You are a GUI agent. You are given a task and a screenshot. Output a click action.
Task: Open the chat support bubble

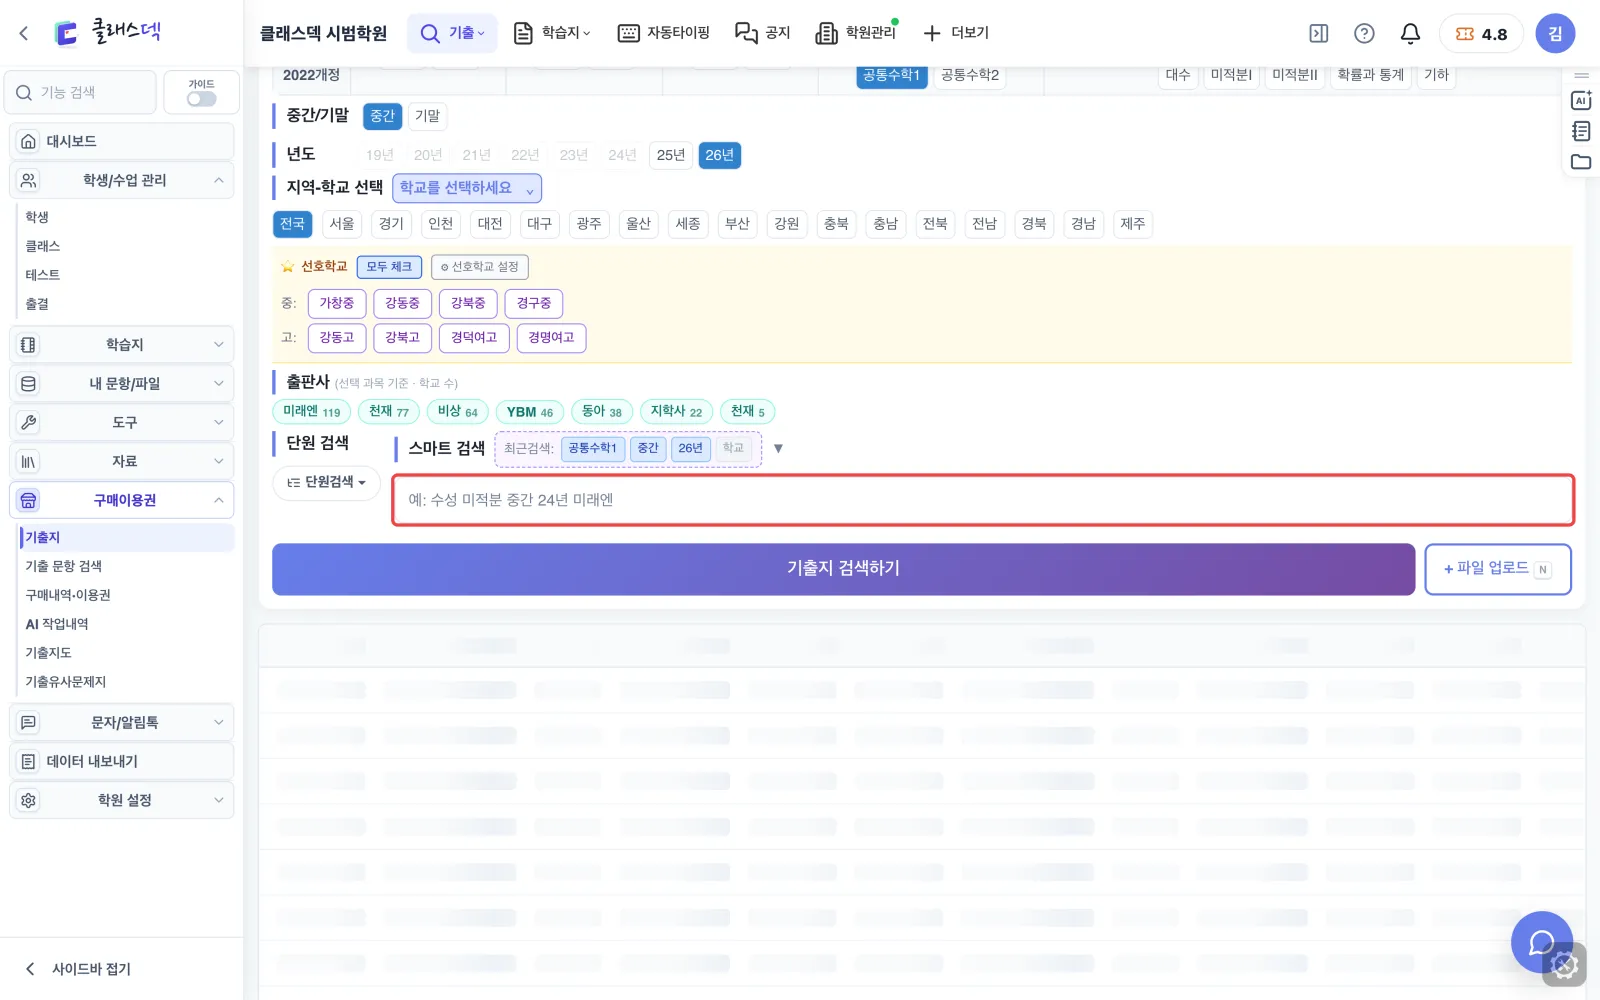(1542, 942)
